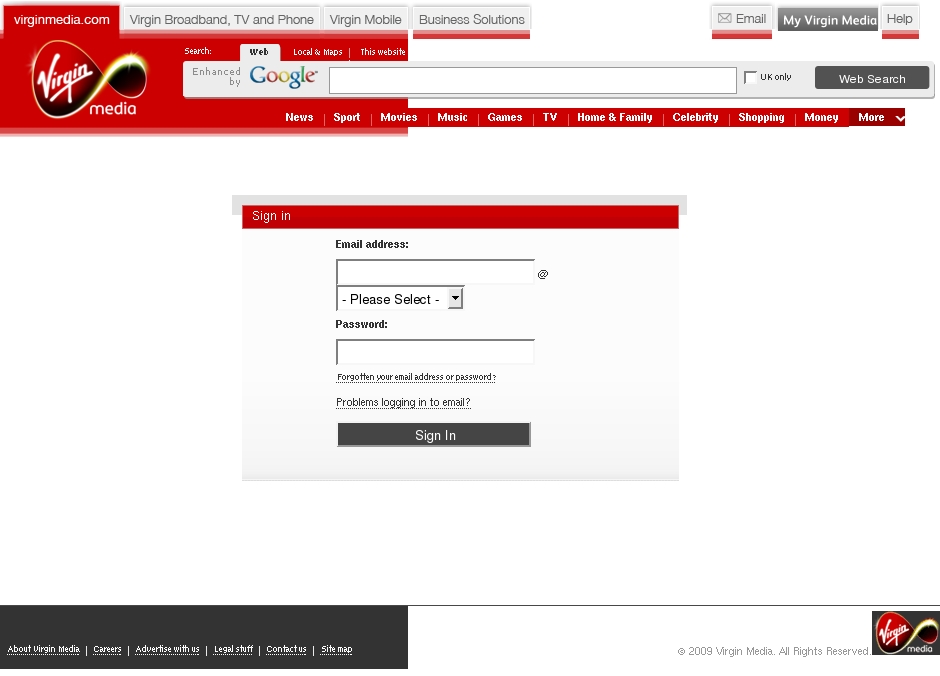Screen dimensions: 940x676
Task: Open the Virgin Mobile tab
Action: [366, 20]
